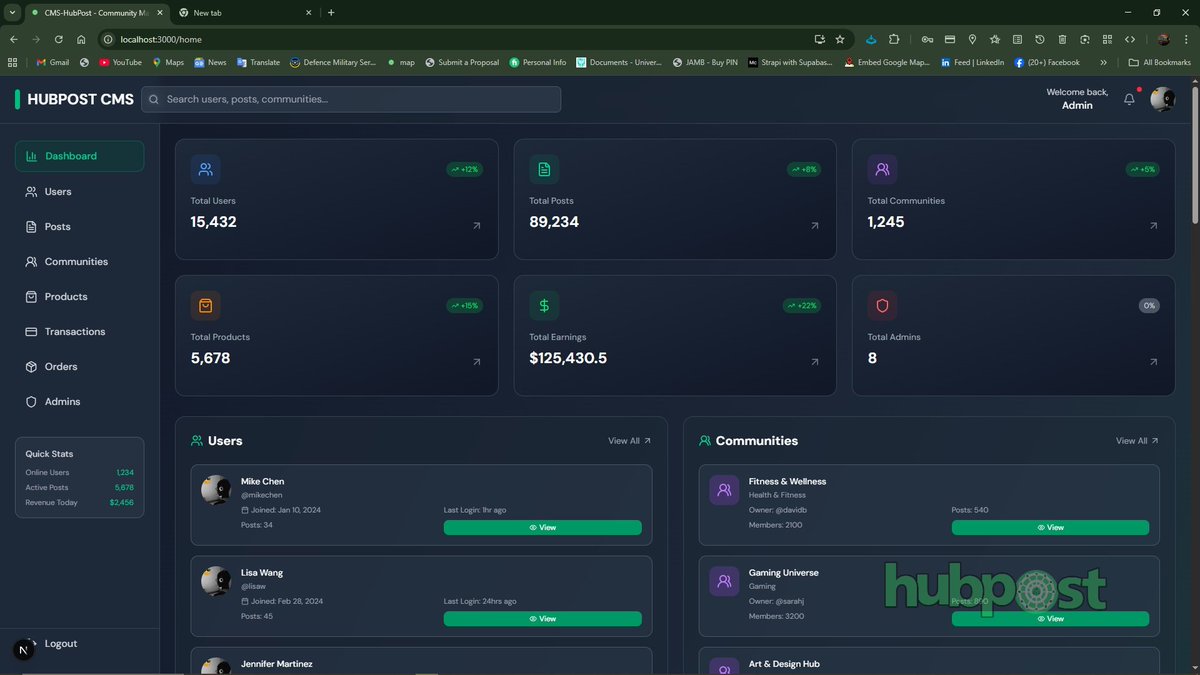Open the arrow on Total Earnings card
The width and height of the screenshot is (1200, 675).
815,362
